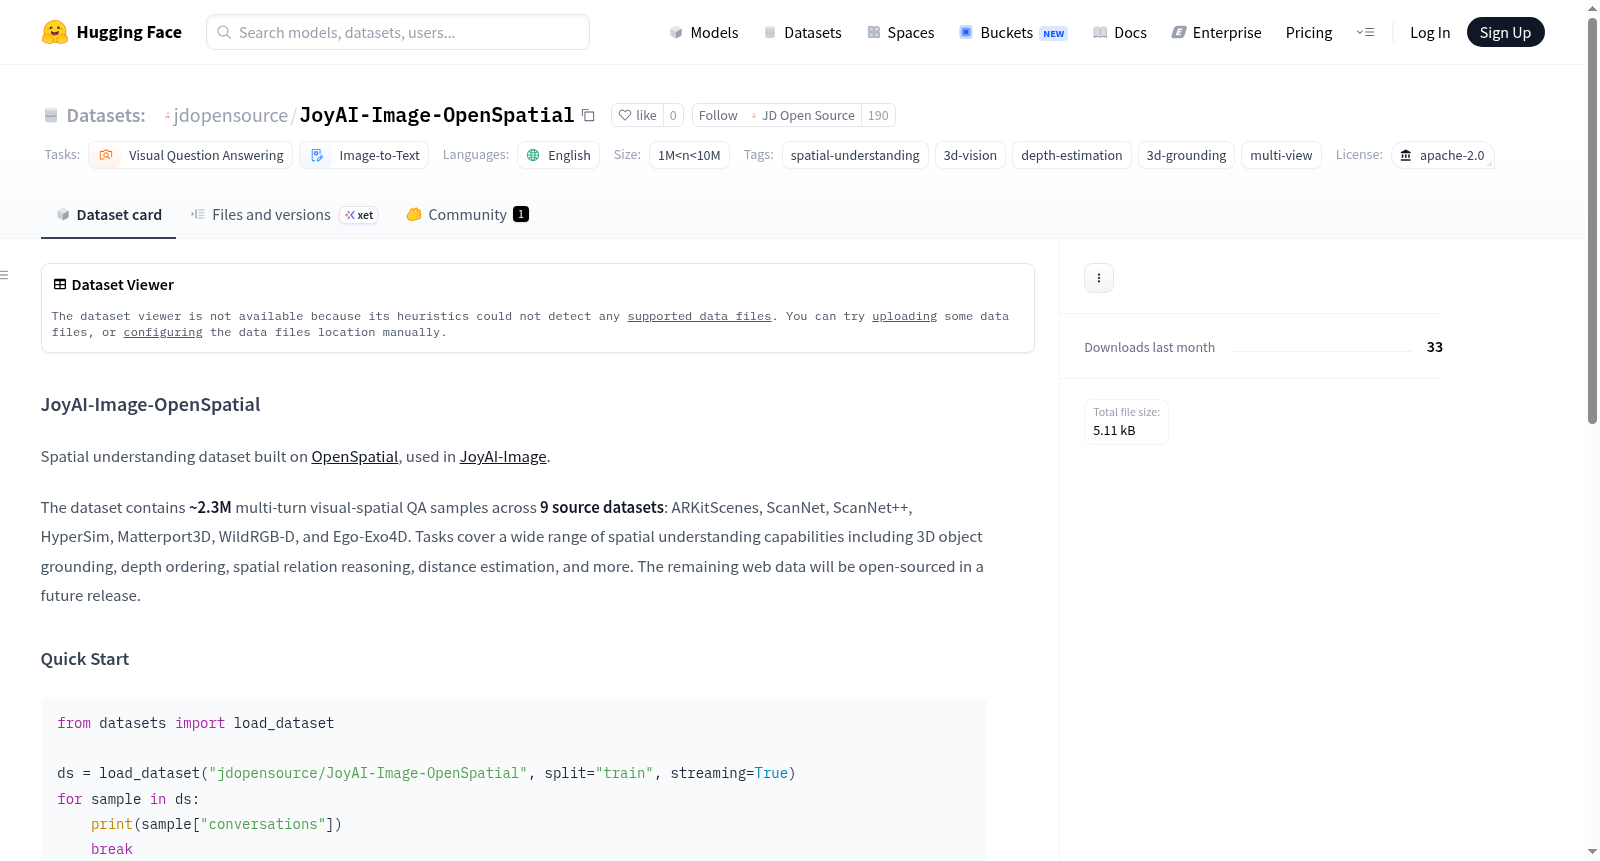Click the Hugging Face logo icon

pos(55,32)
